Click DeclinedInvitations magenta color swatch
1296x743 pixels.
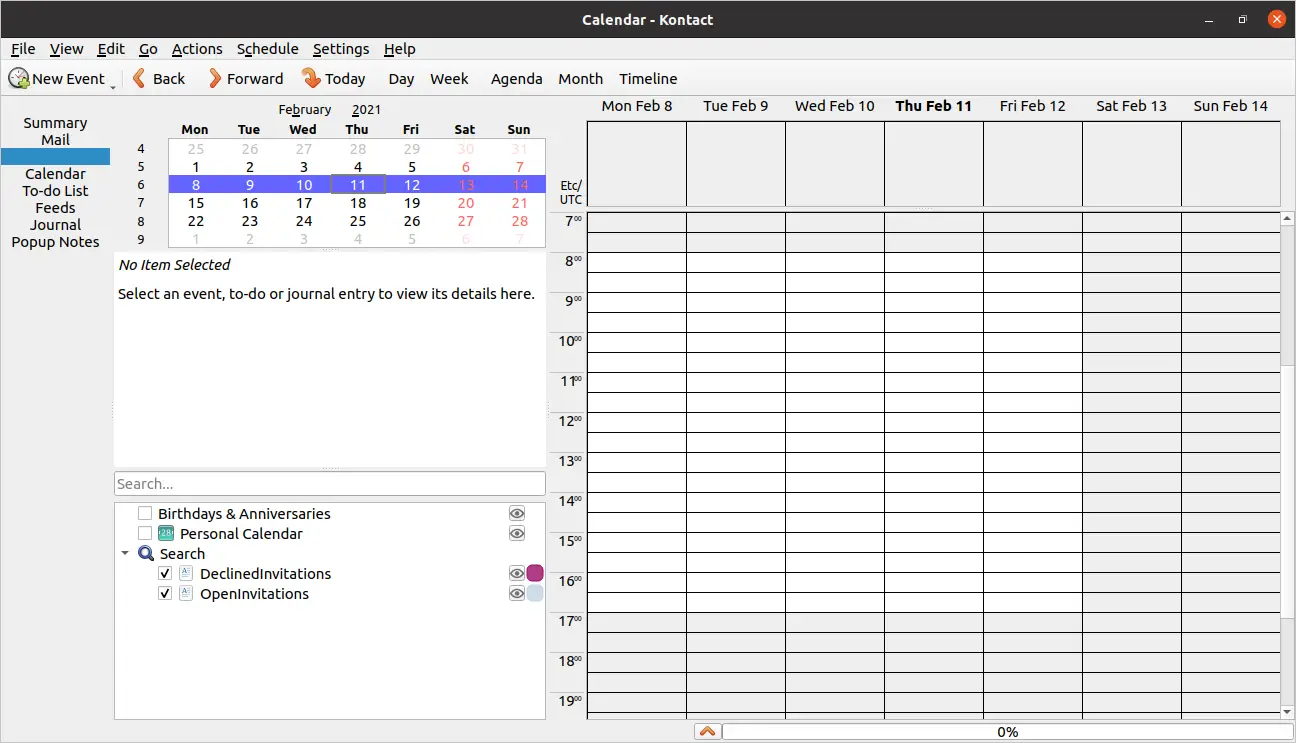(x=535, y=573)
